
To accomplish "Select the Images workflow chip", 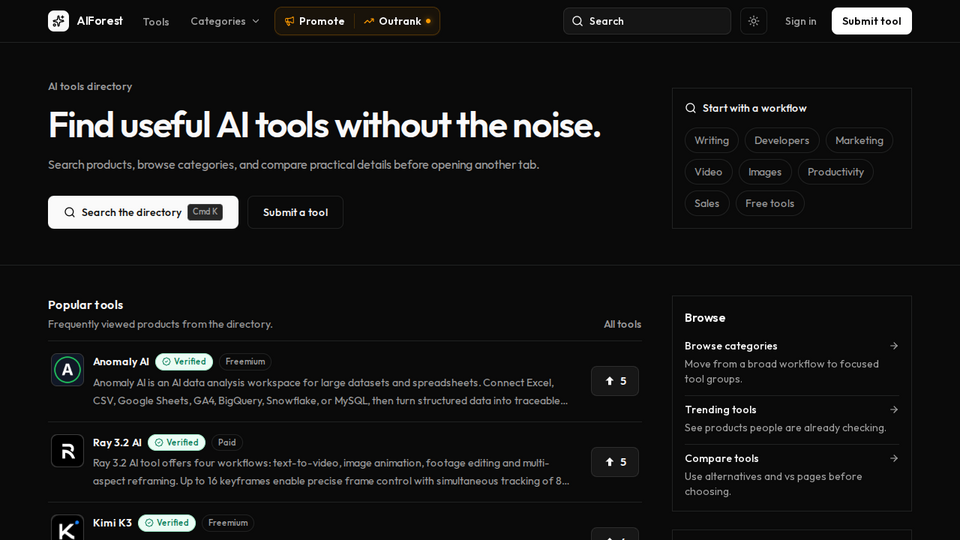I will [765, 172].
